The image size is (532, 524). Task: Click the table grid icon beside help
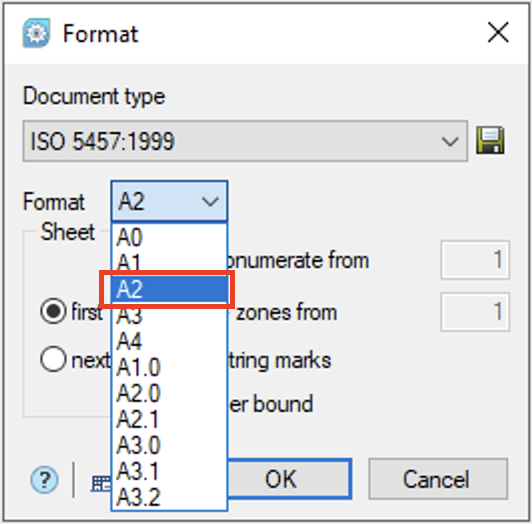click(x=101, y=483)
